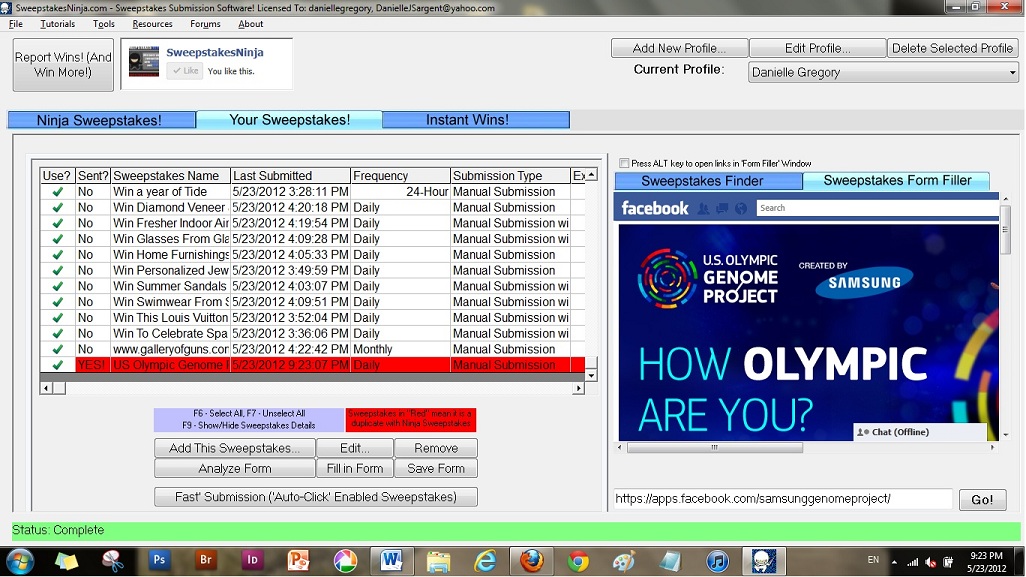
Task: Click the SweepstakesNinja page thumbnail
Action: [x=144, y=62]
